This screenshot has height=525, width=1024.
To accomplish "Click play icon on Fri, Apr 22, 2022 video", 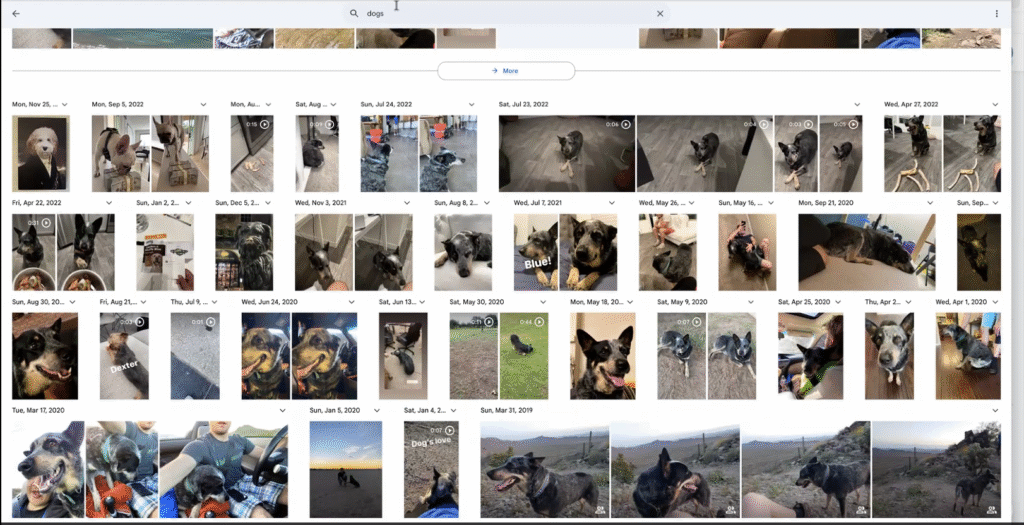I will [46, 223].
